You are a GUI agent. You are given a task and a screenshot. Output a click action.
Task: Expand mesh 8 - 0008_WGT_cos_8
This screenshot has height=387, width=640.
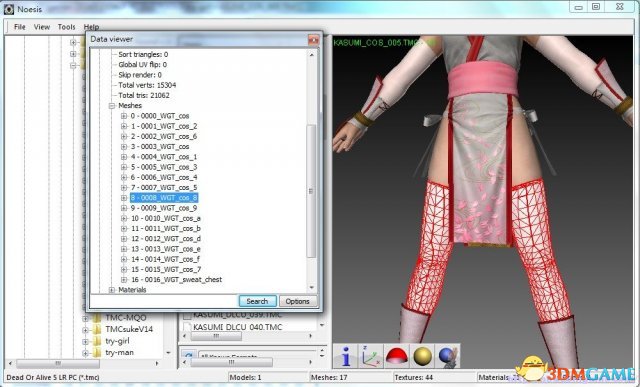point(124,198)
